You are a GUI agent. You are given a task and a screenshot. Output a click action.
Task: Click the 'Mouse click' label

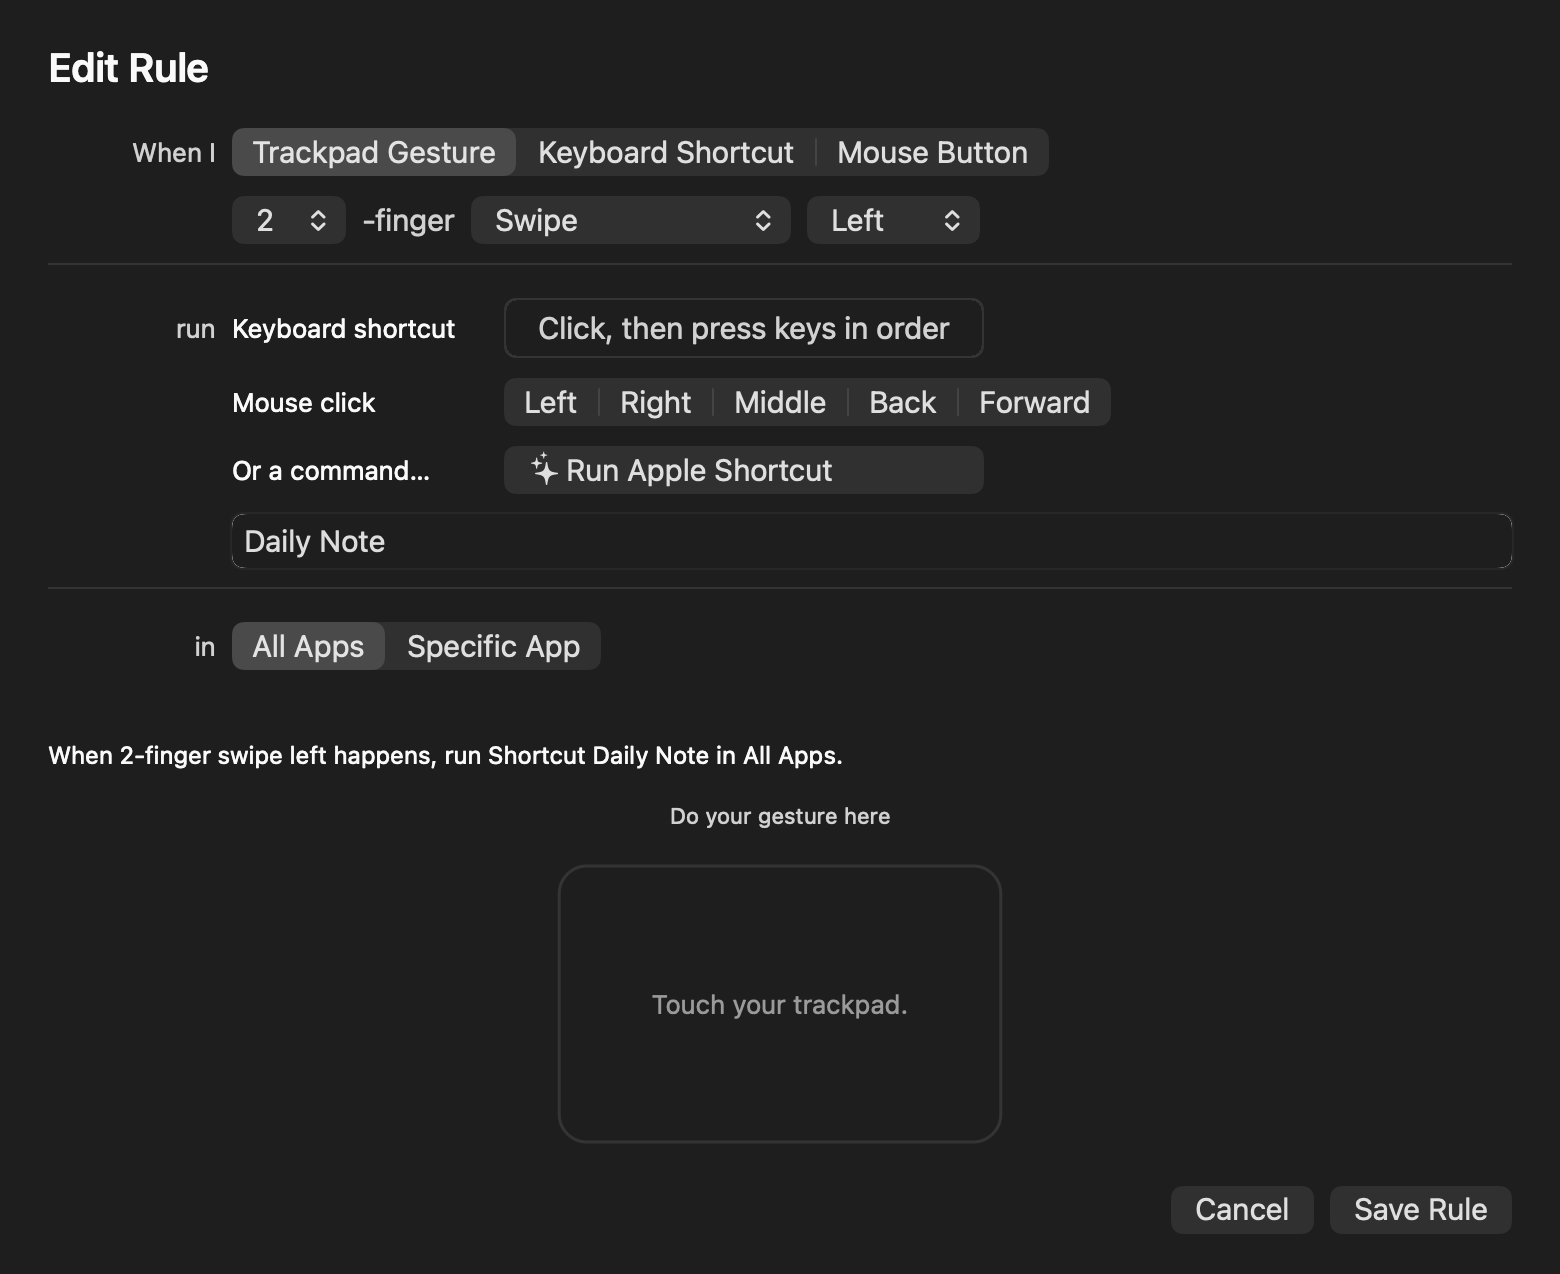tap(304, 403)
